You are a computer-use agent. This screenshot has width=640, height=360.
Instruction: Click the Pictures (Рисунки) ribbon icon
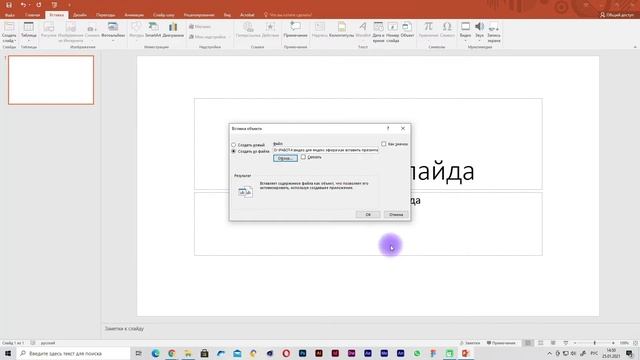[49, 27]
